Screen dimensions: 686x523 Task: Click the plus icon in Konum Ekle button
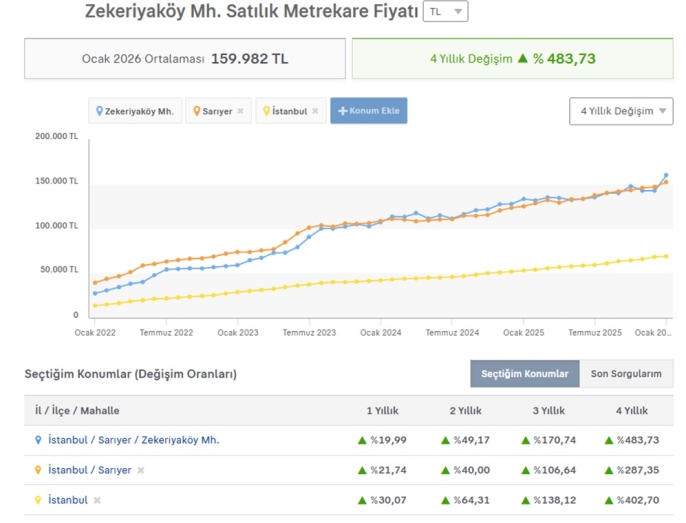[343, 111]
